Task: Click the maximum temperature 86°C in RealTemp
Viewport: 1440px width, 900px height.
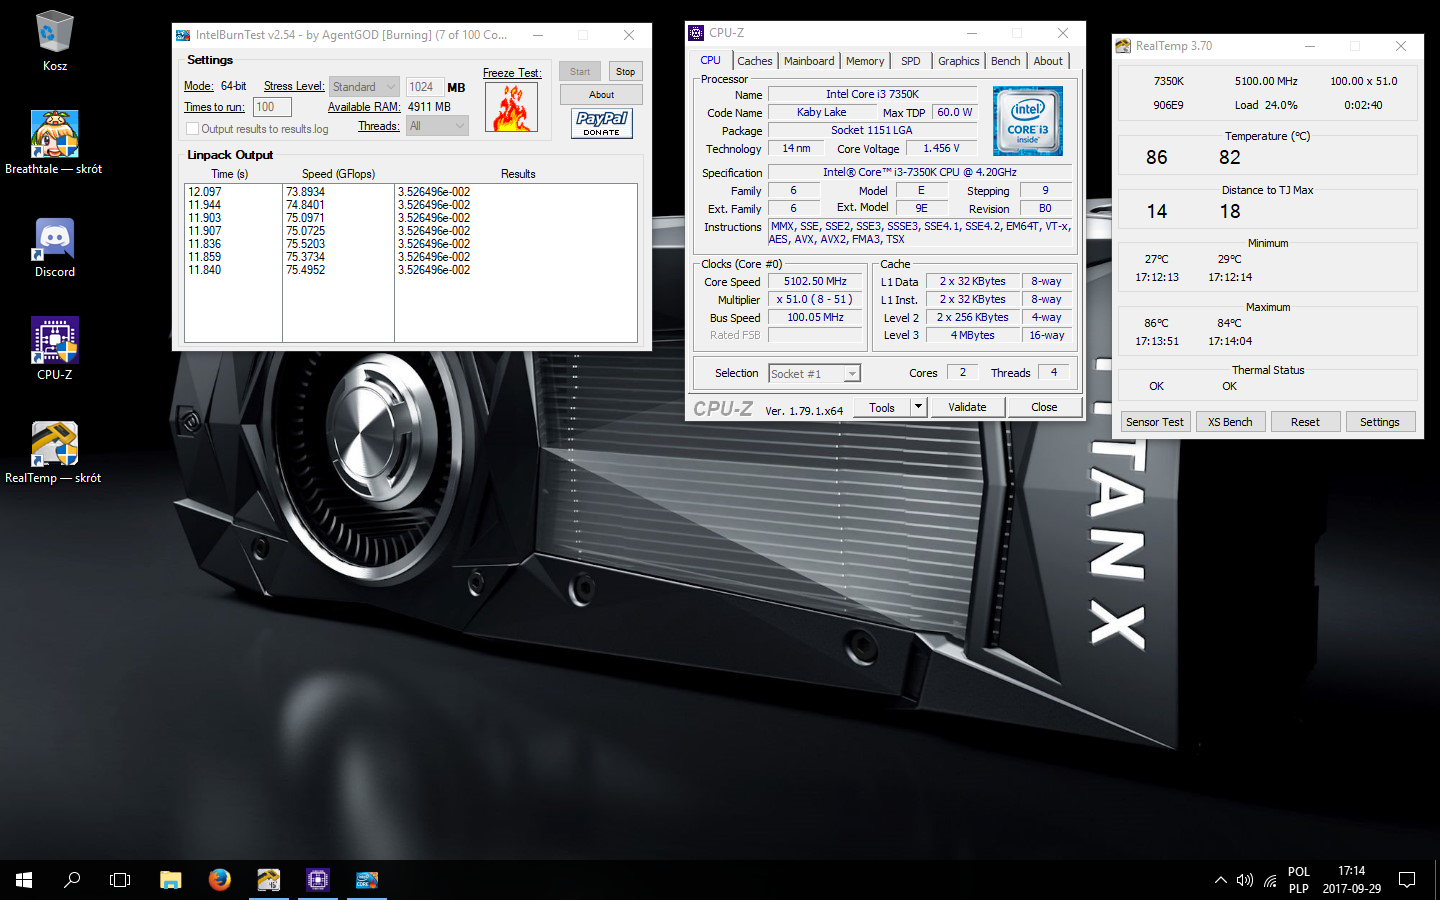Action: [1156, 323]
